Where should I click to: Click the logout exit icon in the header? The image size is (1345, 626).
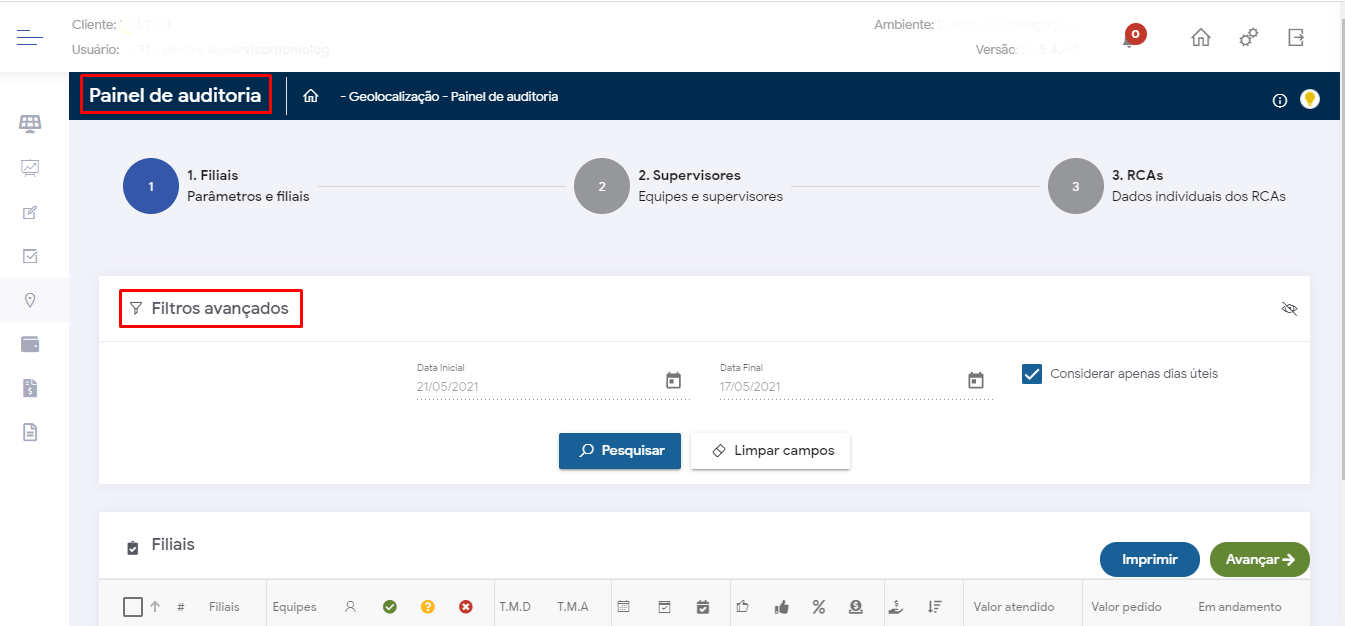(x=1296, y=37)
